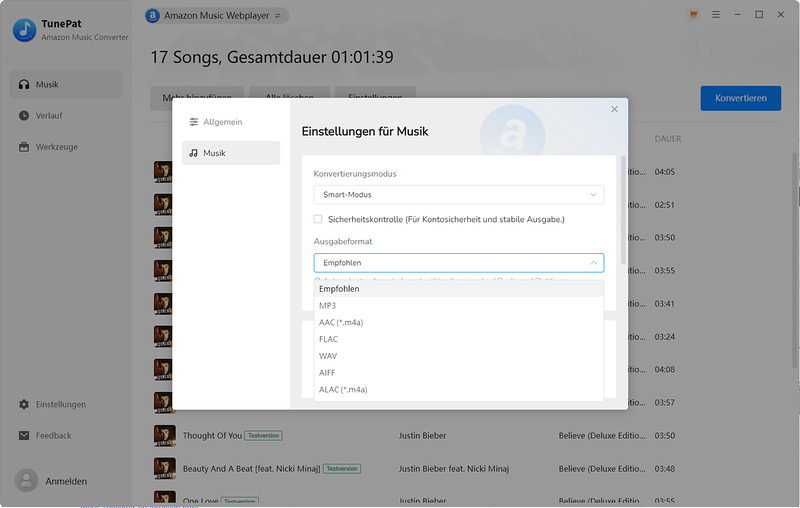The width and height of the screenshot is (800, 508).
Task: Choose ALAC (*.m4a) output format
Action: click(459, 390)
